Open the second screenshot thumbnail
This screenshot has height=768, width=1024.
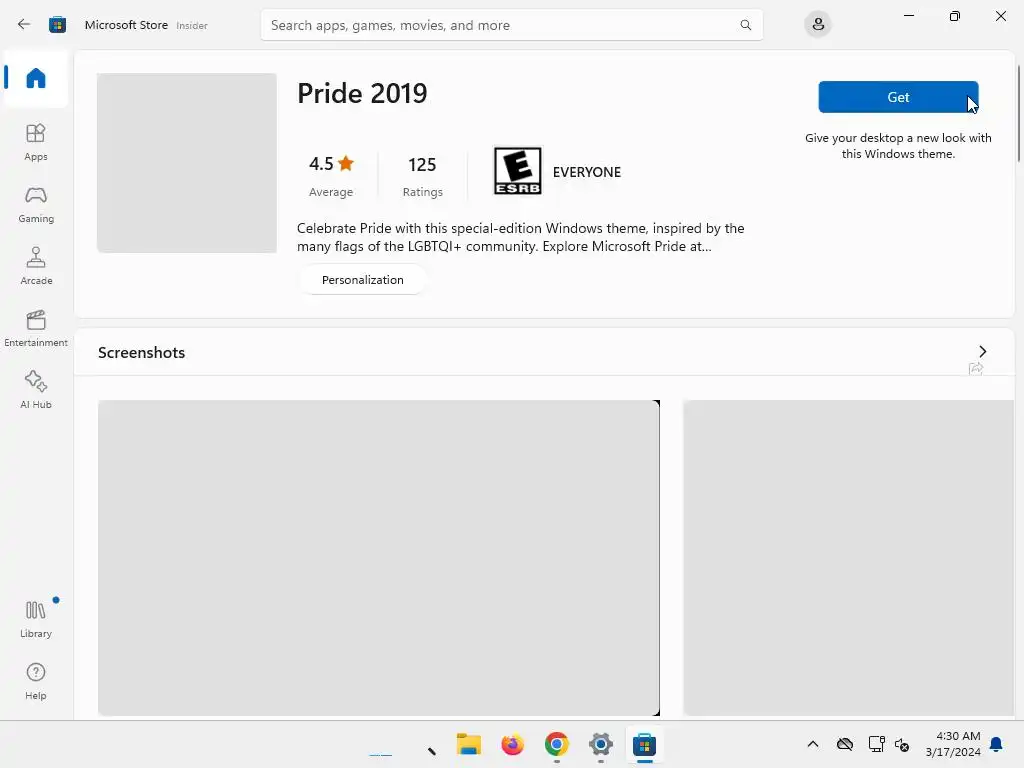pyautogui.click(x=848, y=558)
